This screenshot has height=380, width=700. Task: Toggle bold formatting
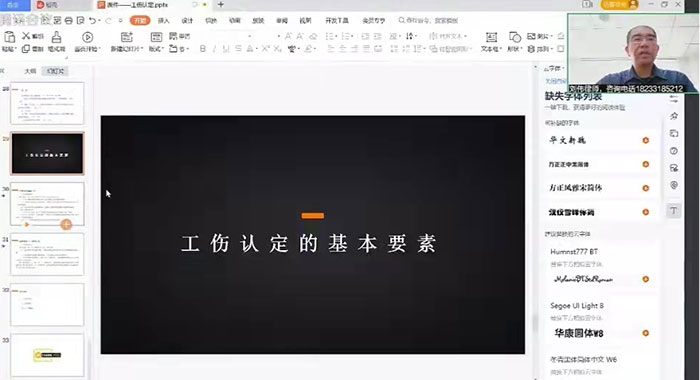coord(203,49)
